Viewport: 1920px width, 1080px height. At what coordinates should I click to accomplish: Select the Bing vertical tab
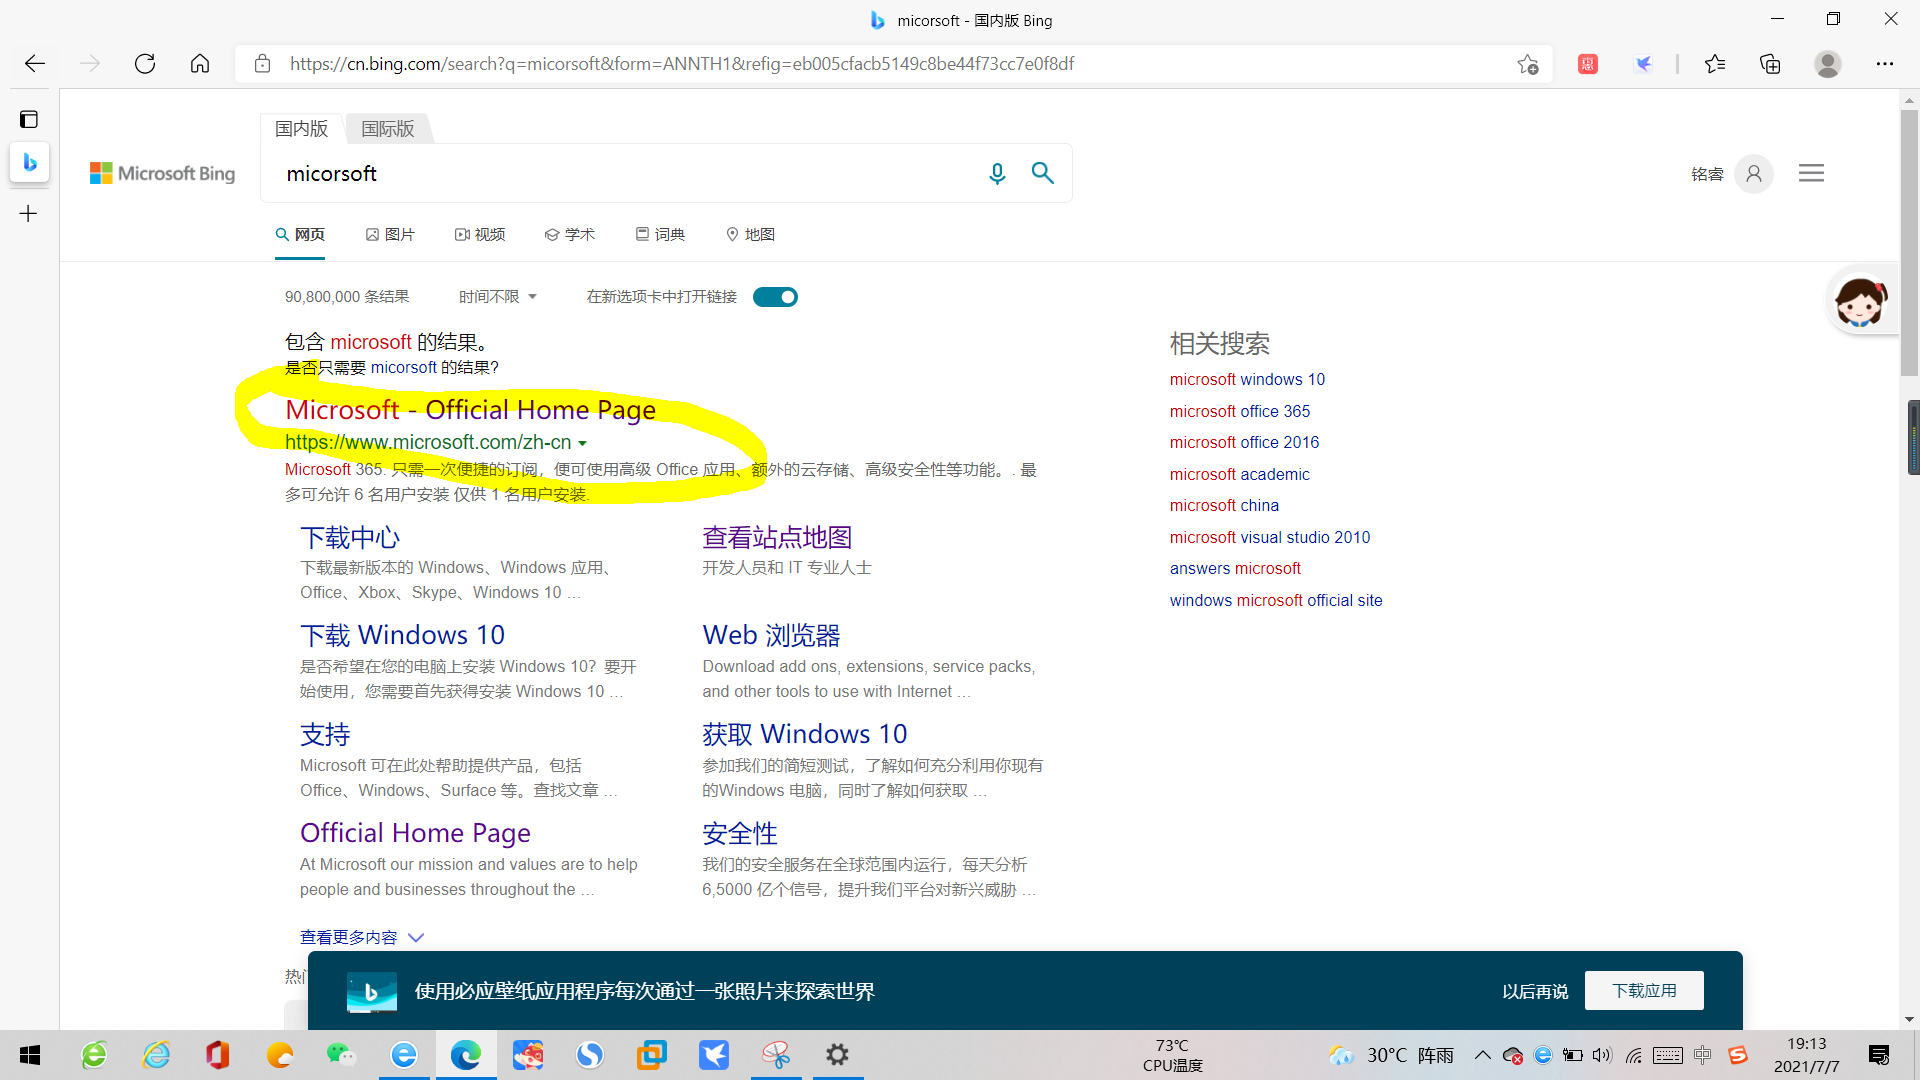(x=30, y=162)
